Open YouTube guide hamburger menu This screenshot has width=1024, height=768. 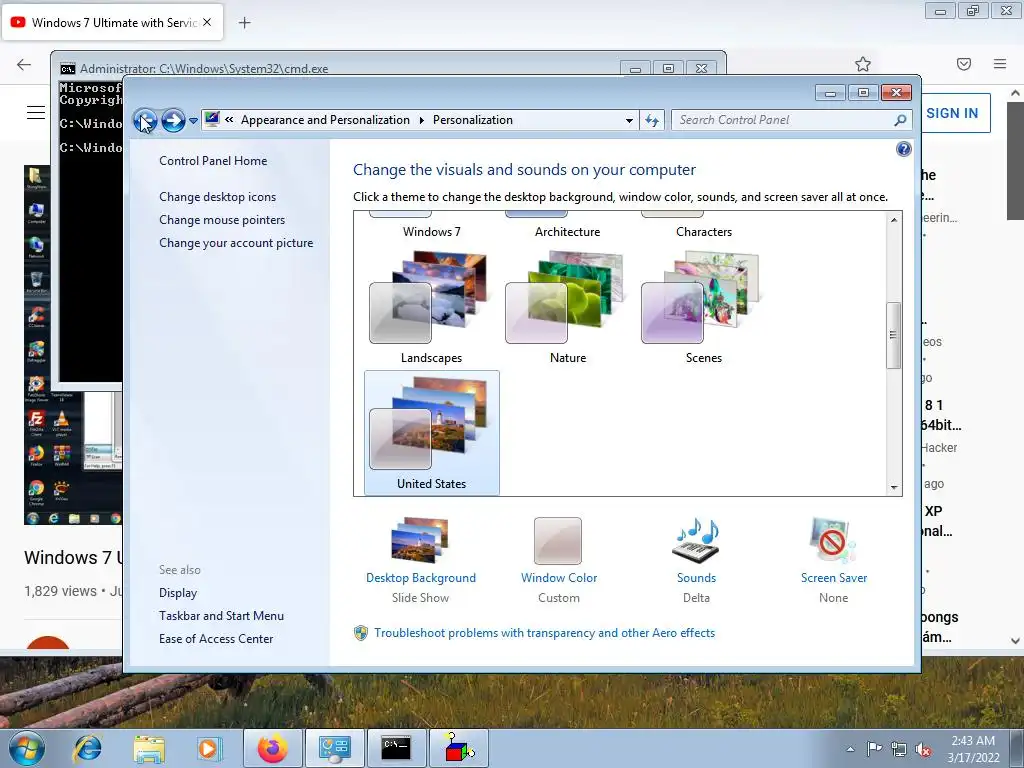click(36, 112)
